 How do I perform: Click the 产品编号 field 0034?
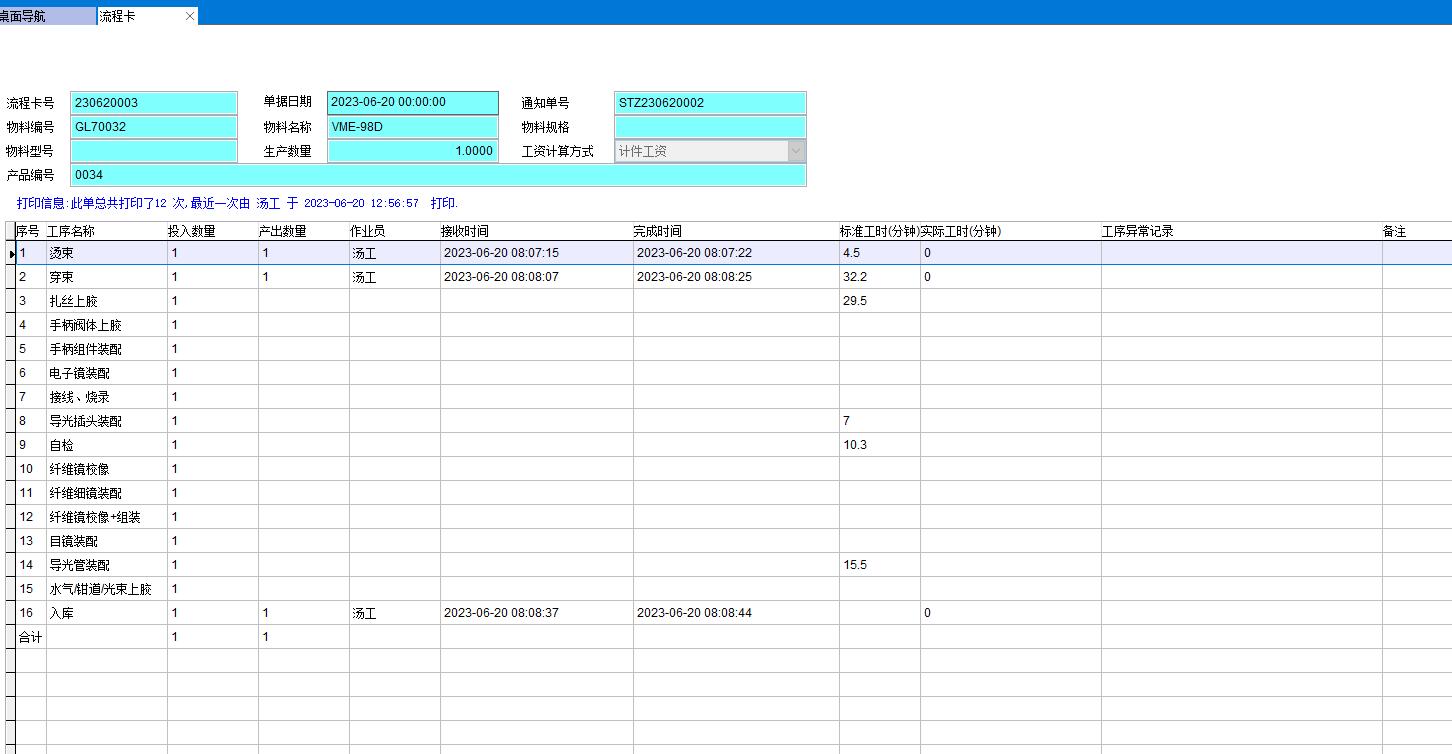438,175
